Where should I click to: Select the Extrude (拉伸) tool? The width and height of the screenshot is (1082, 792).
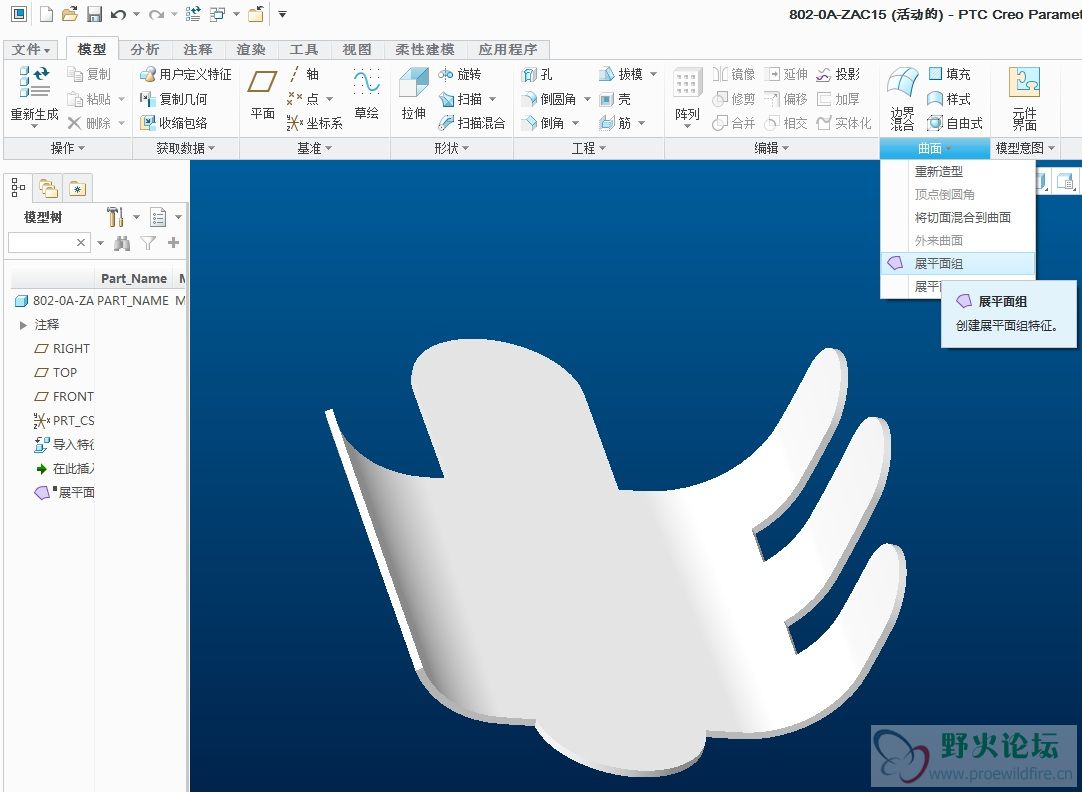coord(413,94)
